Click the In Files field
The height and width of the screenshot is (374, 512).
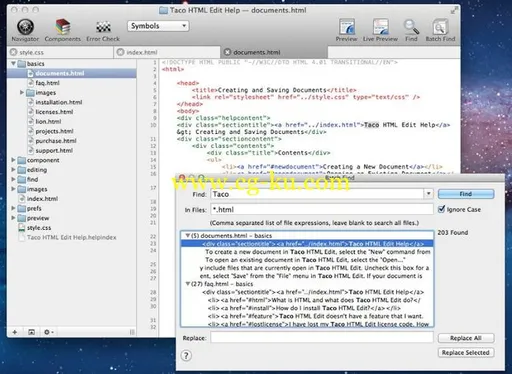[x=322, y=209]
